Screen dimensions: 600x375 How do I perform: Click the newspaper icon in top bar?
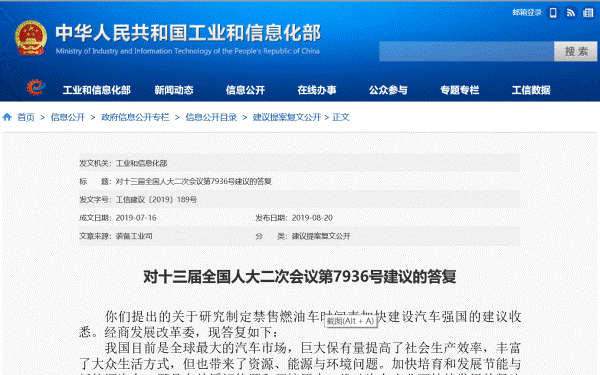point(588,13)
